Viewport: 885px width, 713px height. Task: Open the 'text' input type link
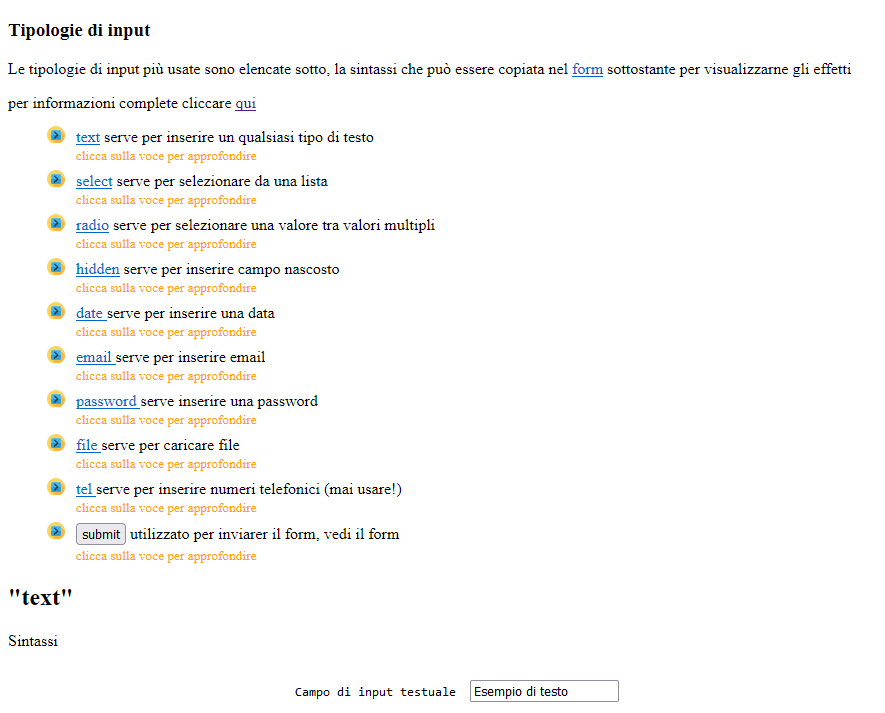88,138
